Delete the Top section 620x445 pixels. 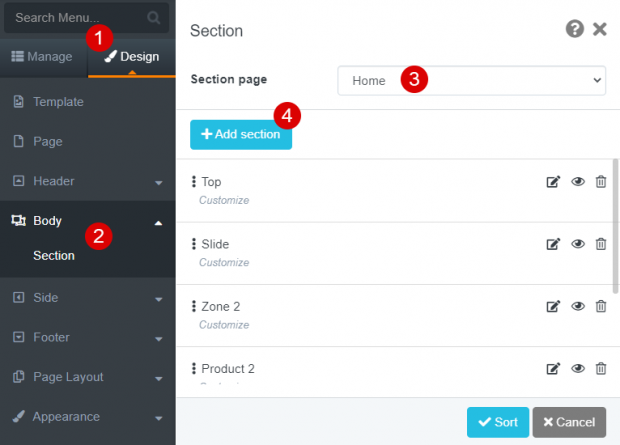(x=601, y=182)
